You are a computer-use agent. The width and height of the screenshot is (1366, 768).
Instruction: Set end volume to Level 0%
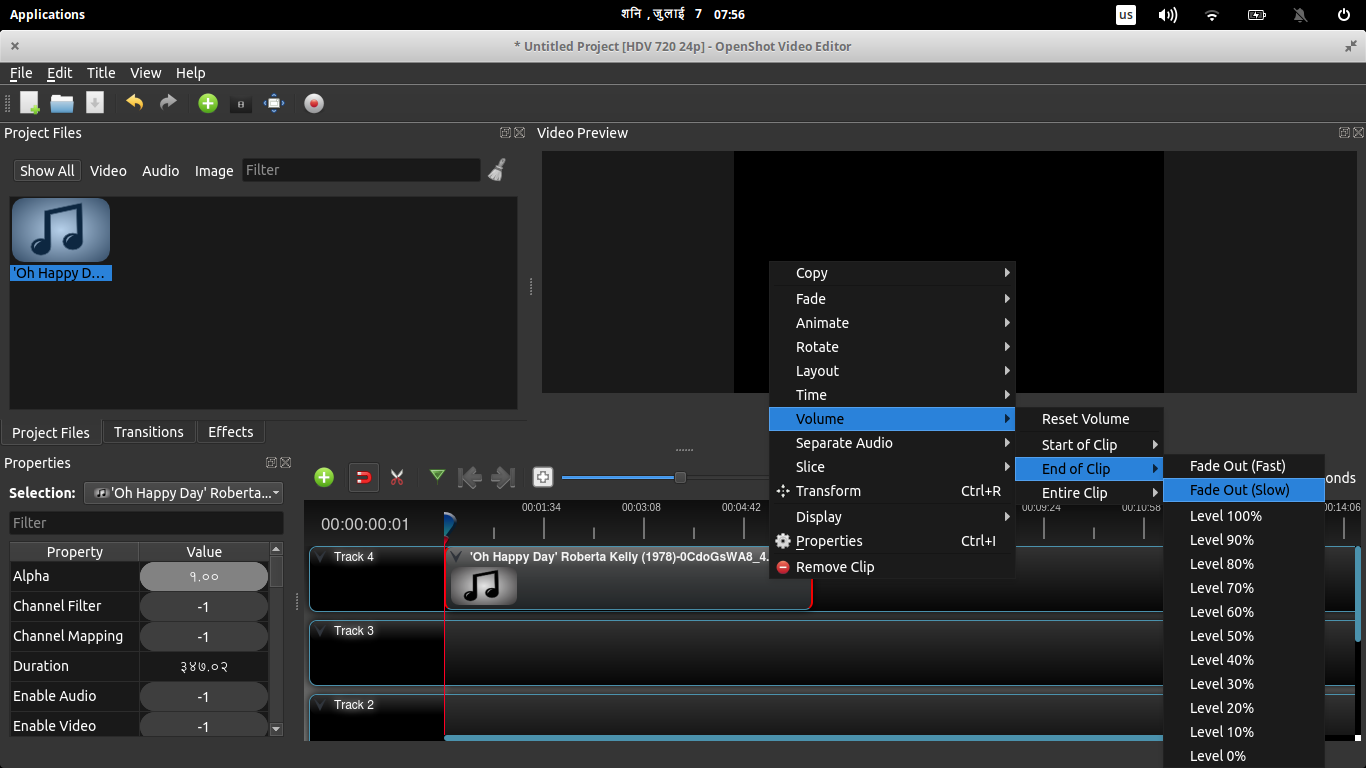coord(1244,756)
